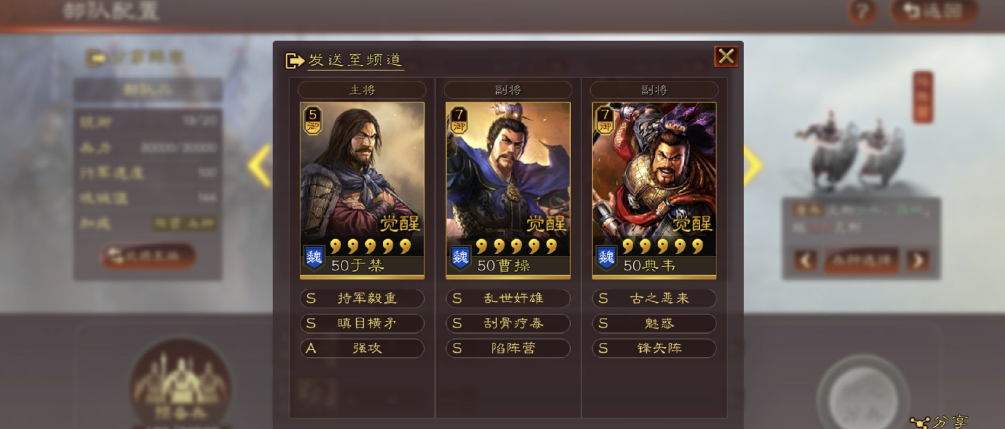The height and width of the screenshot is (429, 1005).
Task: Select the 持军毅重 skill
Action: 362,298
